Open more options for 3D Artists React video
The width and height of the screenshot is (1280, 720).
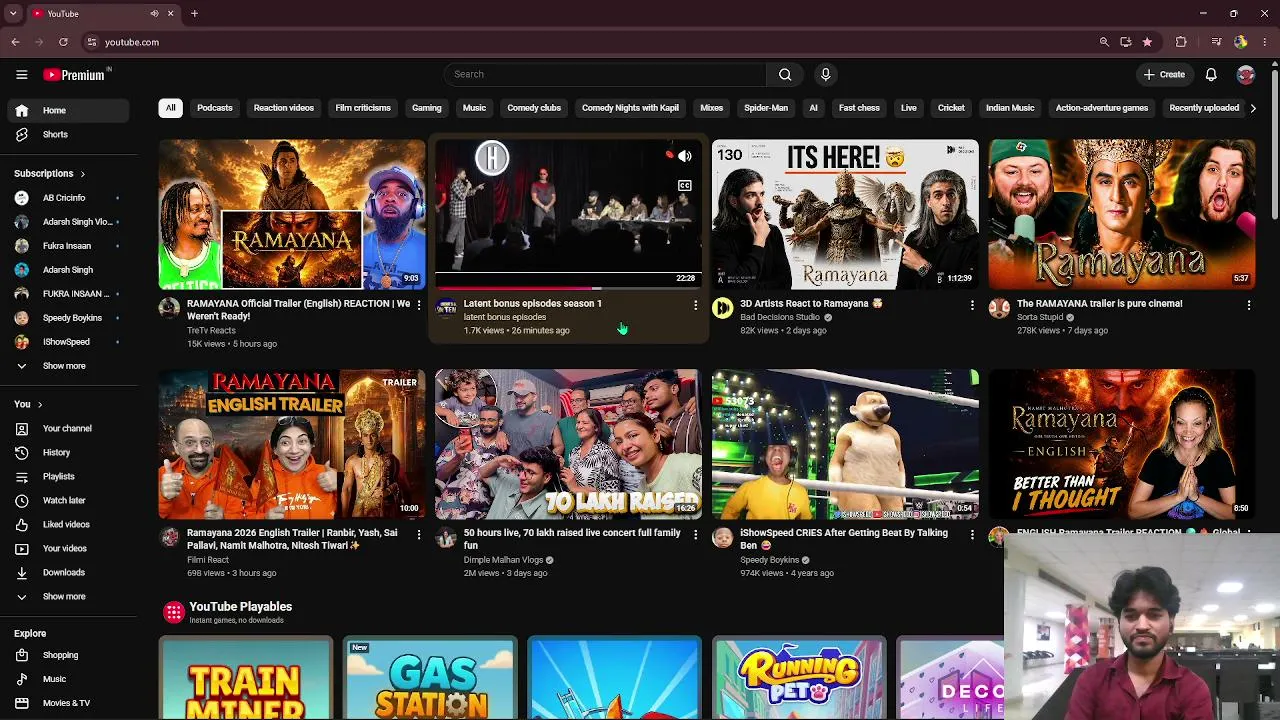tap(972, 305)
